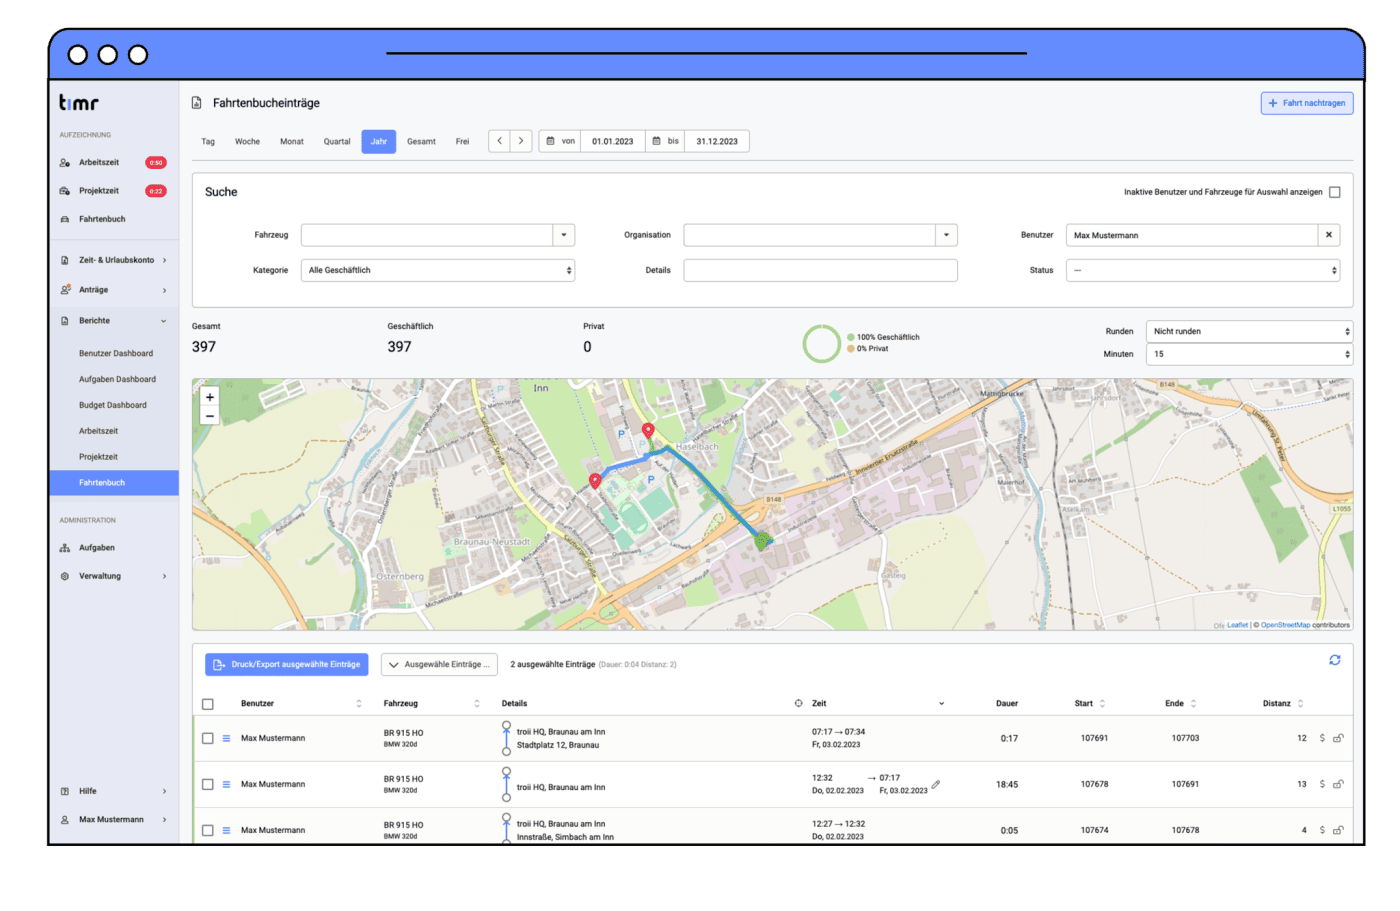Open the row menu icon for the 0:17 trip
Image resolution: width=1400 pixels, height=911 pixels.
[x=226, y=738]
